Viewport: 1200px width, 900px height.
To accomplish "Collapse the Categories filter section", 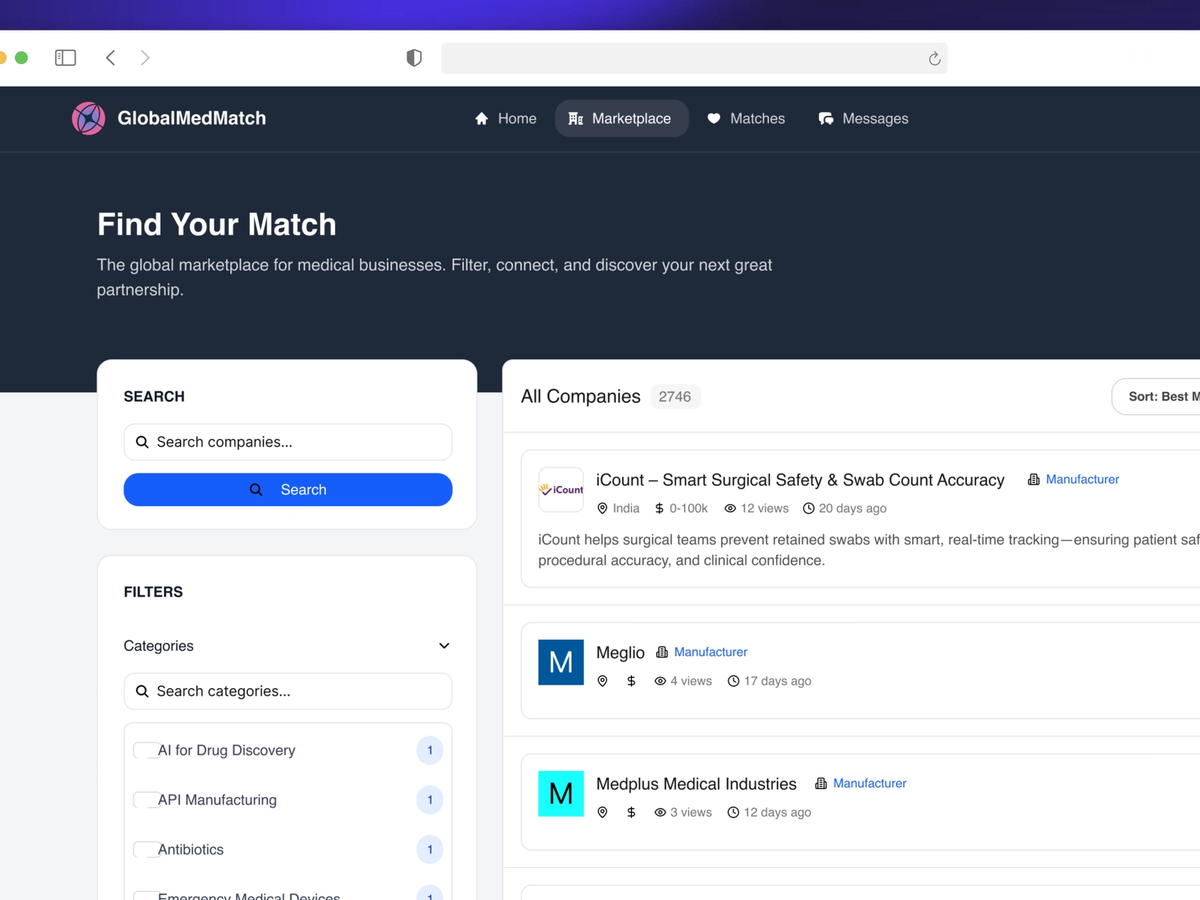I will tap(444, 646).
